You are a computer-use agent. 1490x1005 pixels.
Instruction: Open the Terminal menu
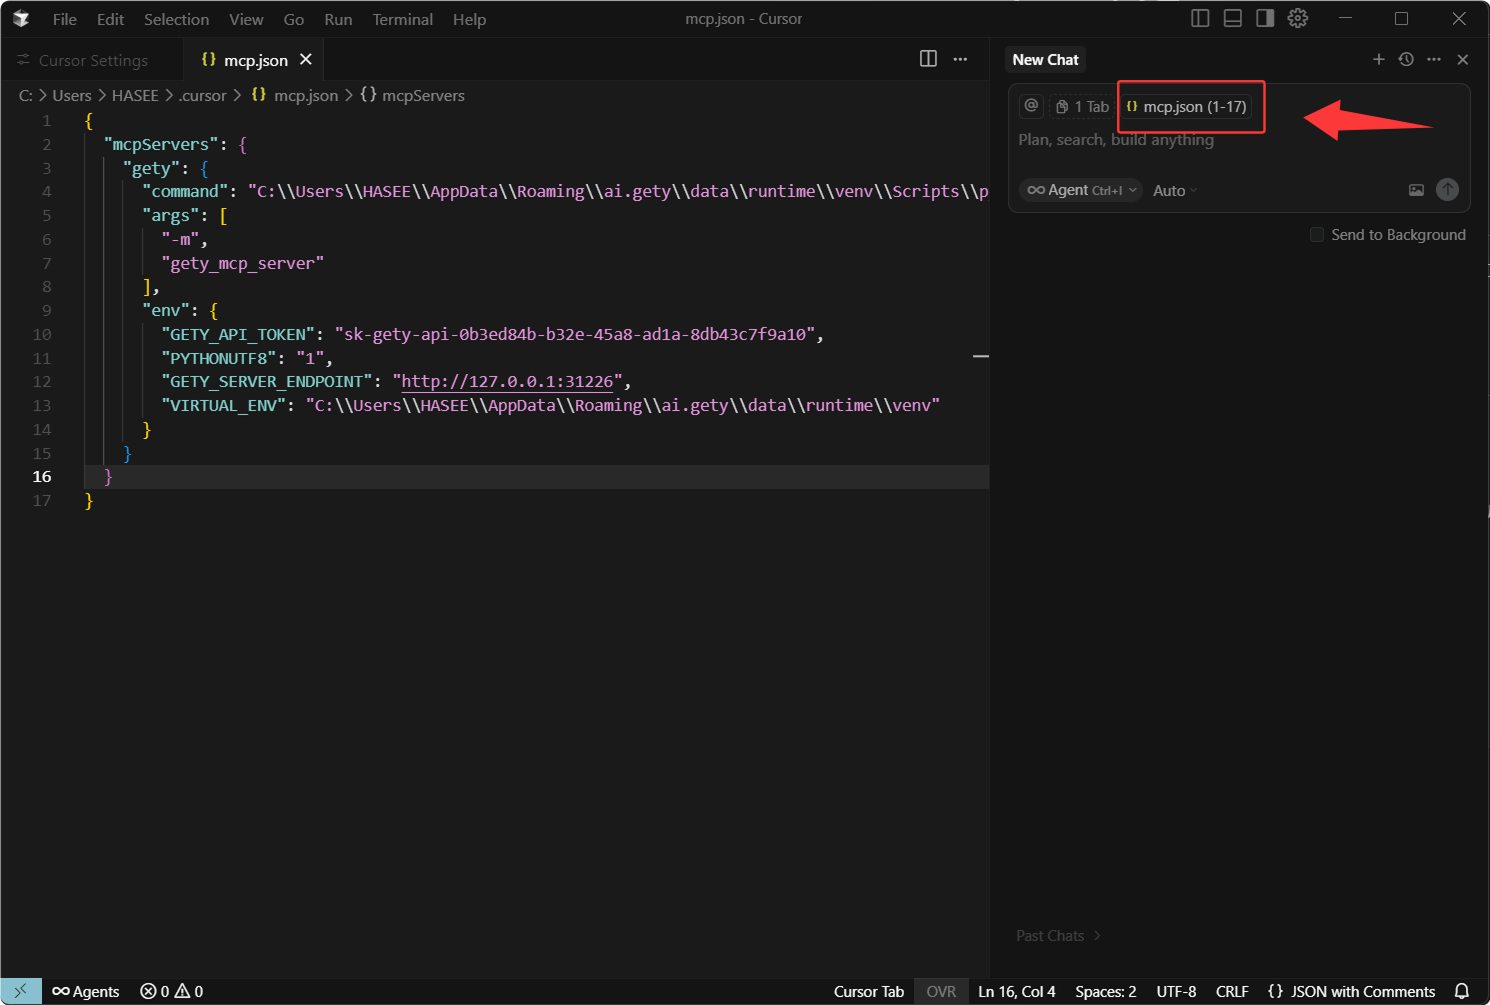(x=402, y=19)
